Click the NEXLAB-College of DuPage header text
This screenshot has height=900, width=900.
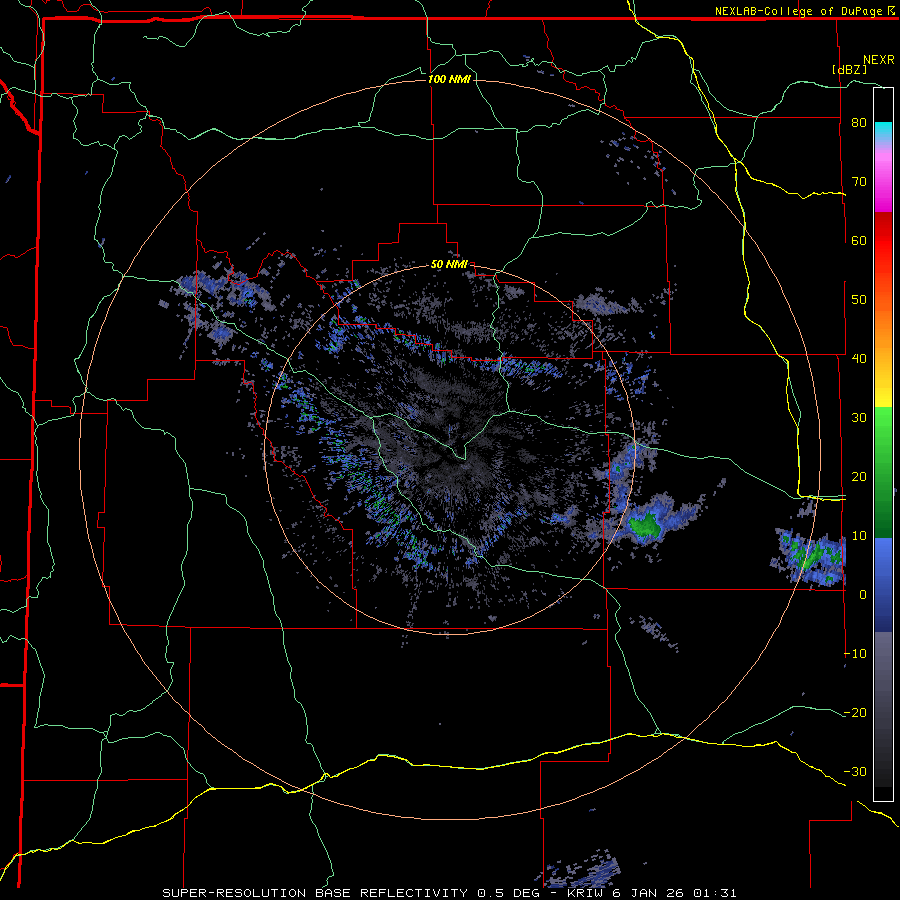798,11
